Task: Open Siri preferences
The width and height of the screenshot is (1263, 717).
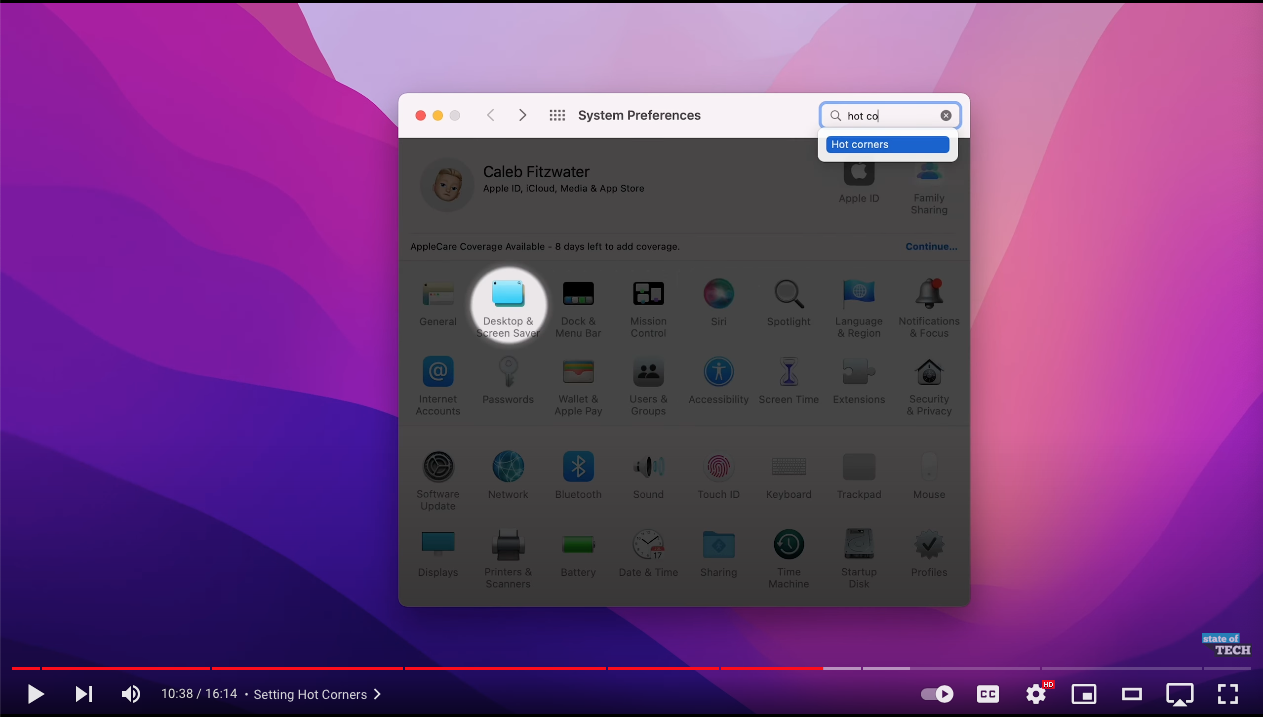Action: [x=718, y=294]
